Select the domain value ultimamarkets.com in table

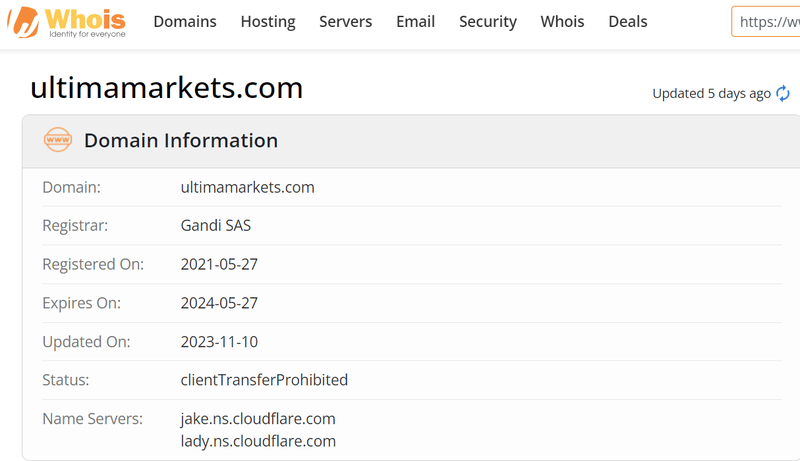click(x=247, y=187)
